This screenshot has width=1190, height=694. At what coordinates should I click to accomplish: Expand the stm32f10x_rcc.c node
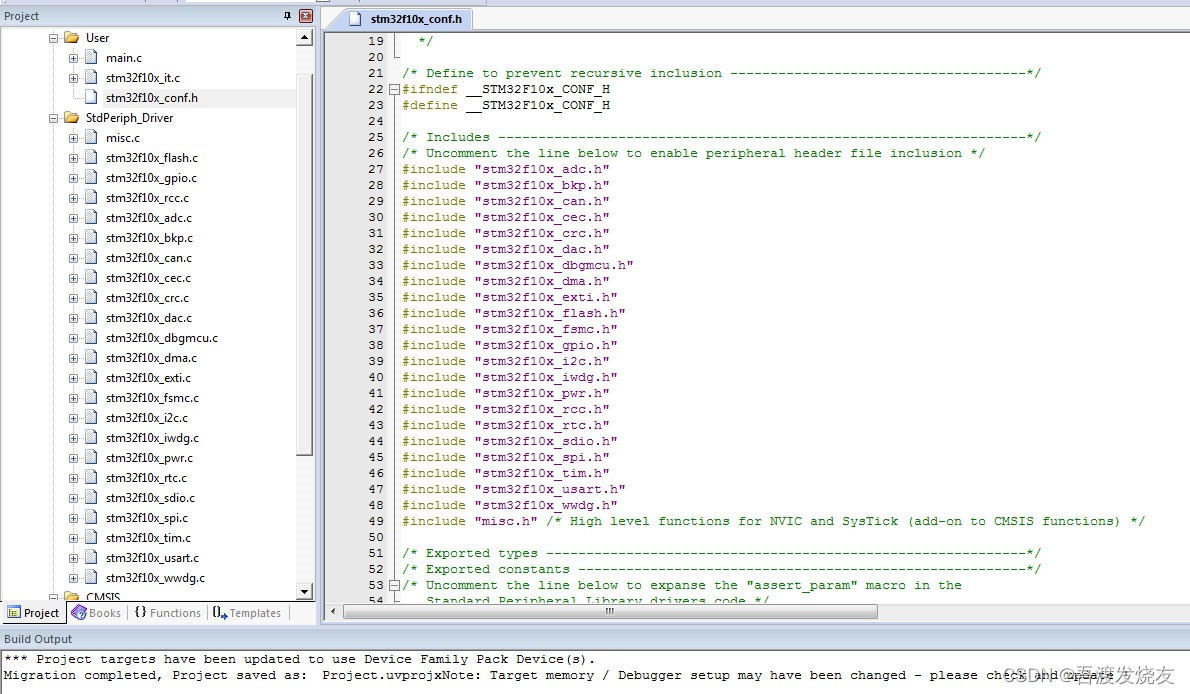(x=73, y=198)
